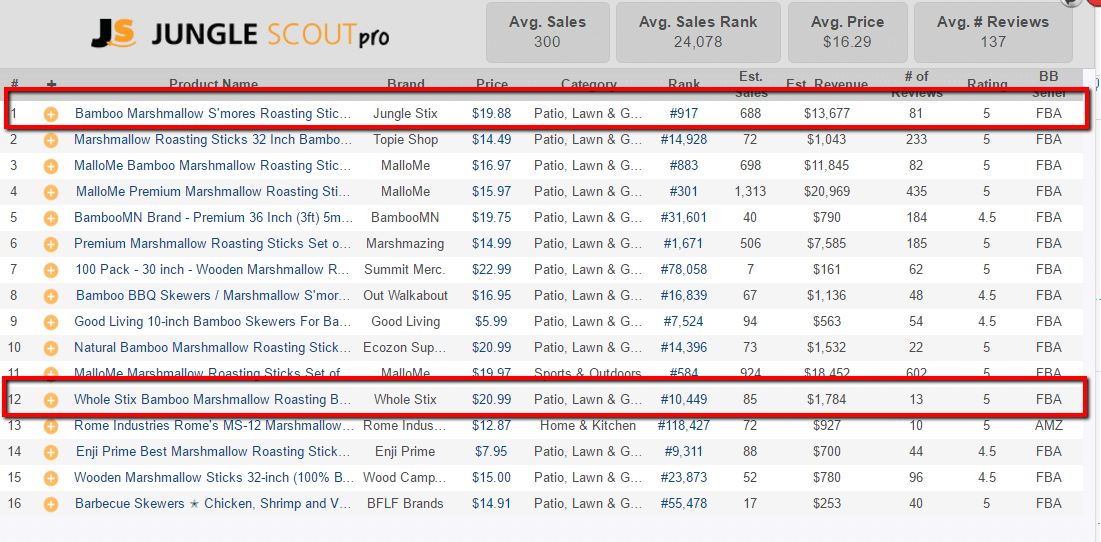
Task: Open Wooden Marshmallow Sticks 32-inch link
Action: 213,478
